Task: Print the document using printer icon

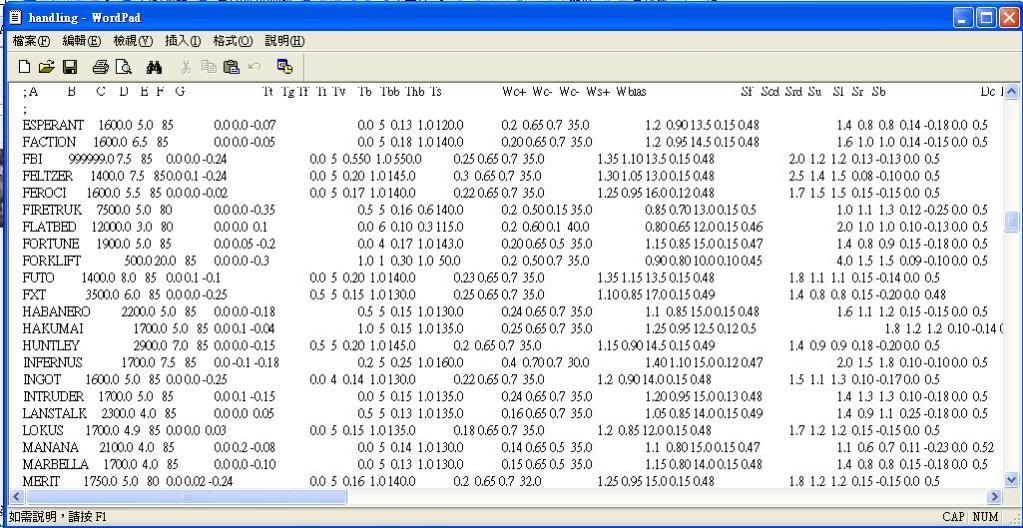Action: click(x=100, y=66)
